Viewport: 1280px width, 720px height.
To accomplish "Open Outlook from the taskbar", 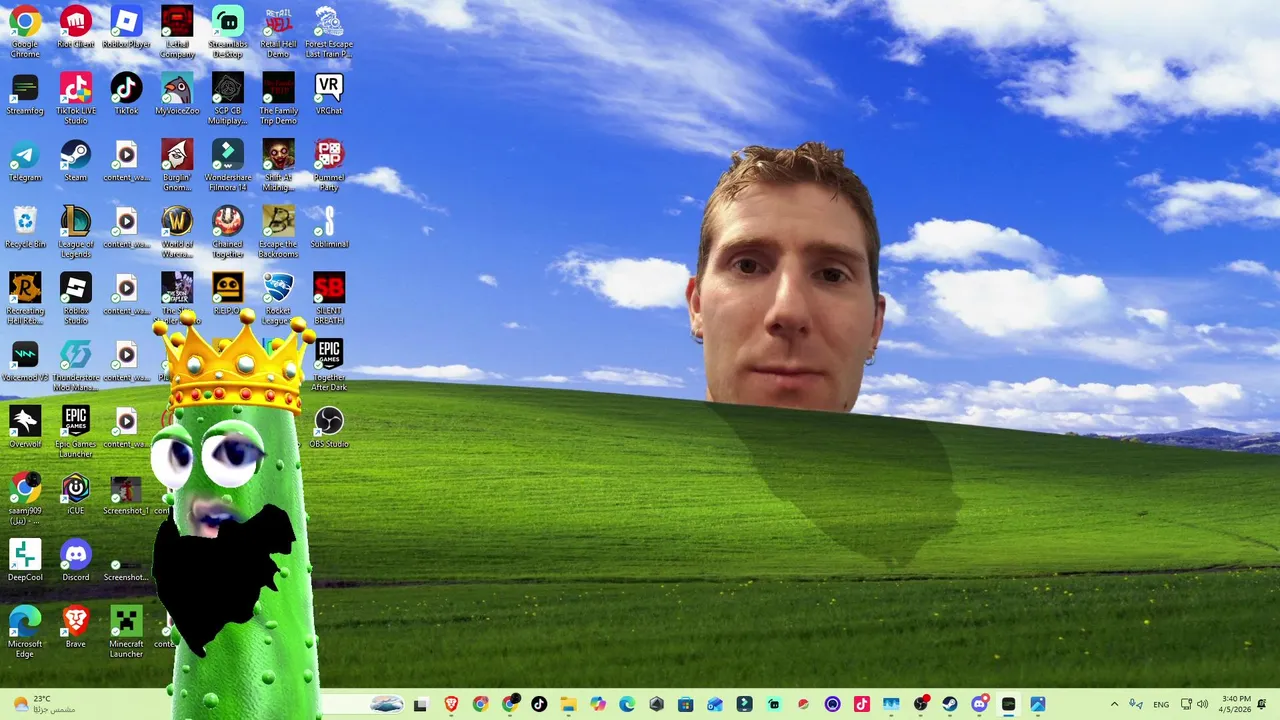I will click(x=714, y=705).
